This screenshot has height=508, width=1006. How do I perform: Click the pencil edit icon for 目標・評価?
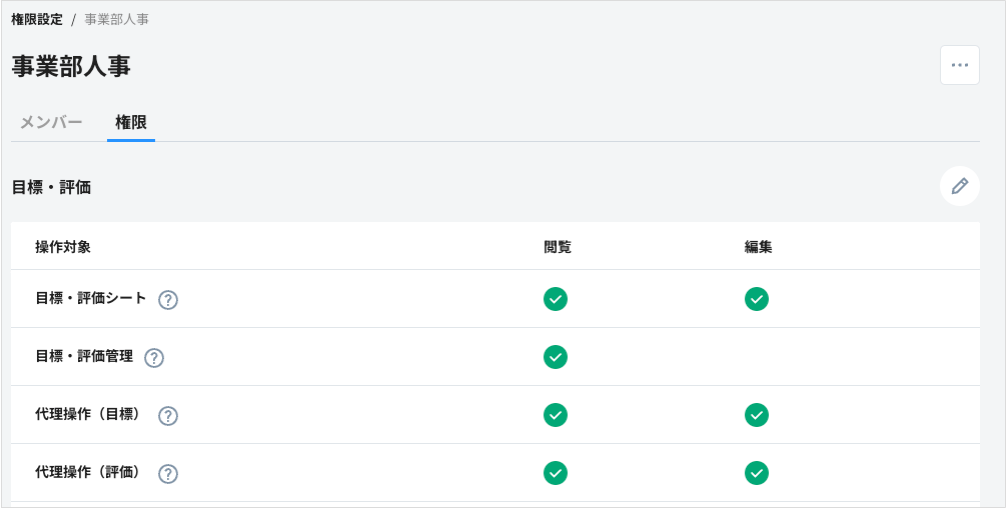tap(959, 186)
